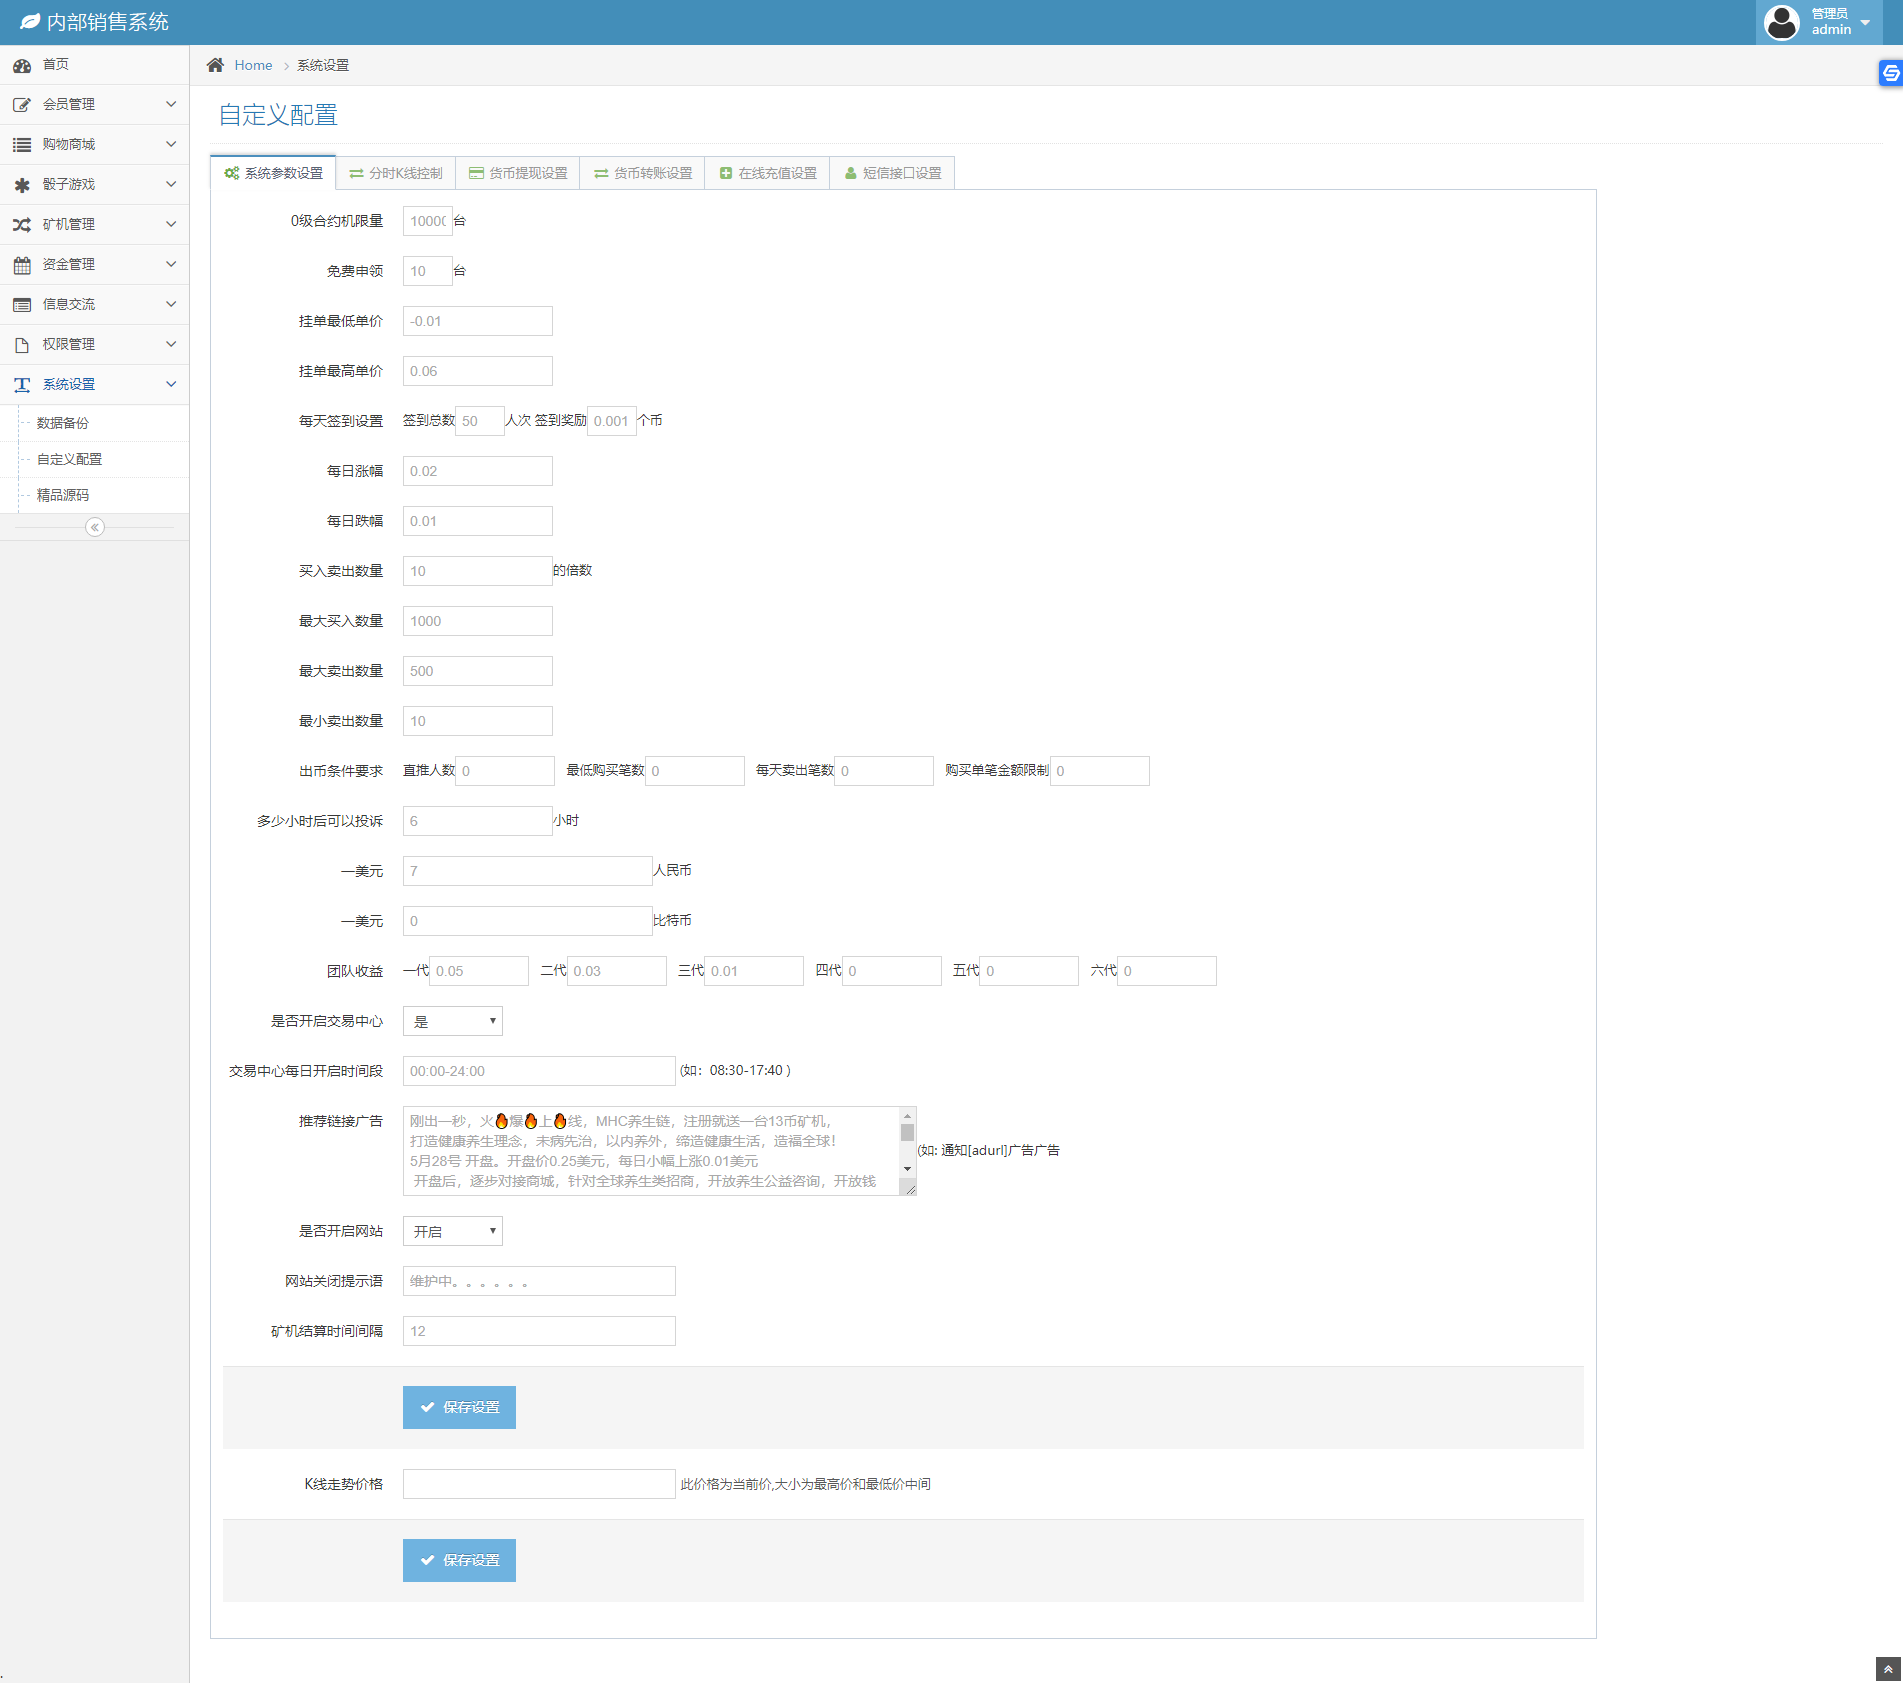Collapse sidebar with double-arrow icon
This screenshot has height=1683, width=1903.
[x=95, y=527]
